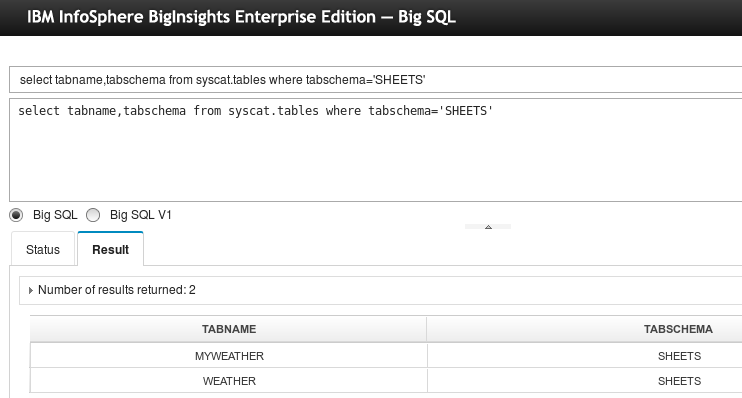
Task: Click the IBM InfoSphere BigInsights title text
Action: pos(241,17)
